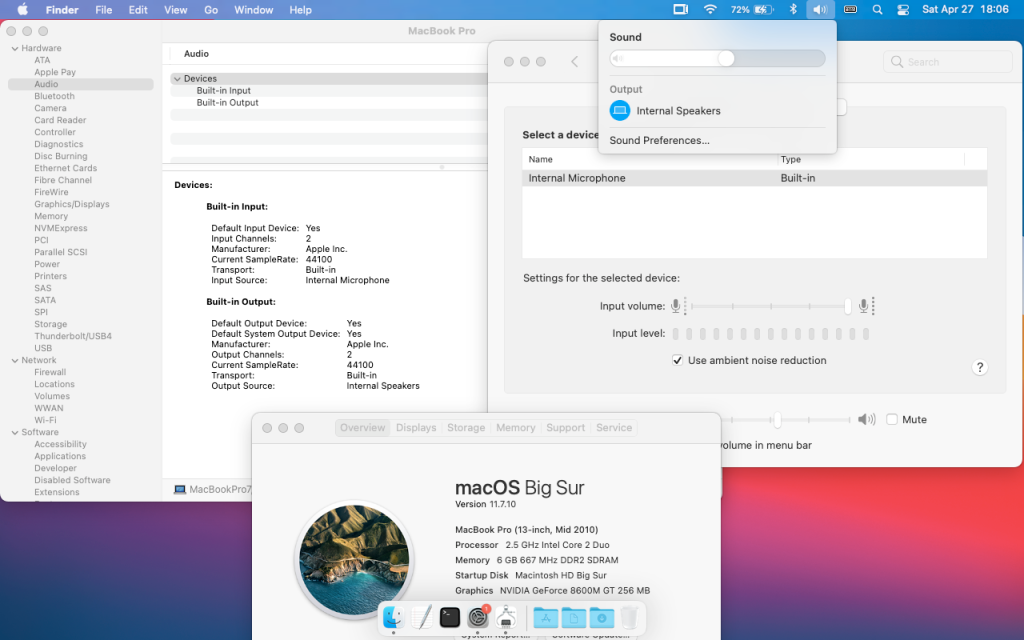This screenshot has height=640, width=1024.
Task: Click the Wi-Fi icon in menu bar
Action: [710, 10]
